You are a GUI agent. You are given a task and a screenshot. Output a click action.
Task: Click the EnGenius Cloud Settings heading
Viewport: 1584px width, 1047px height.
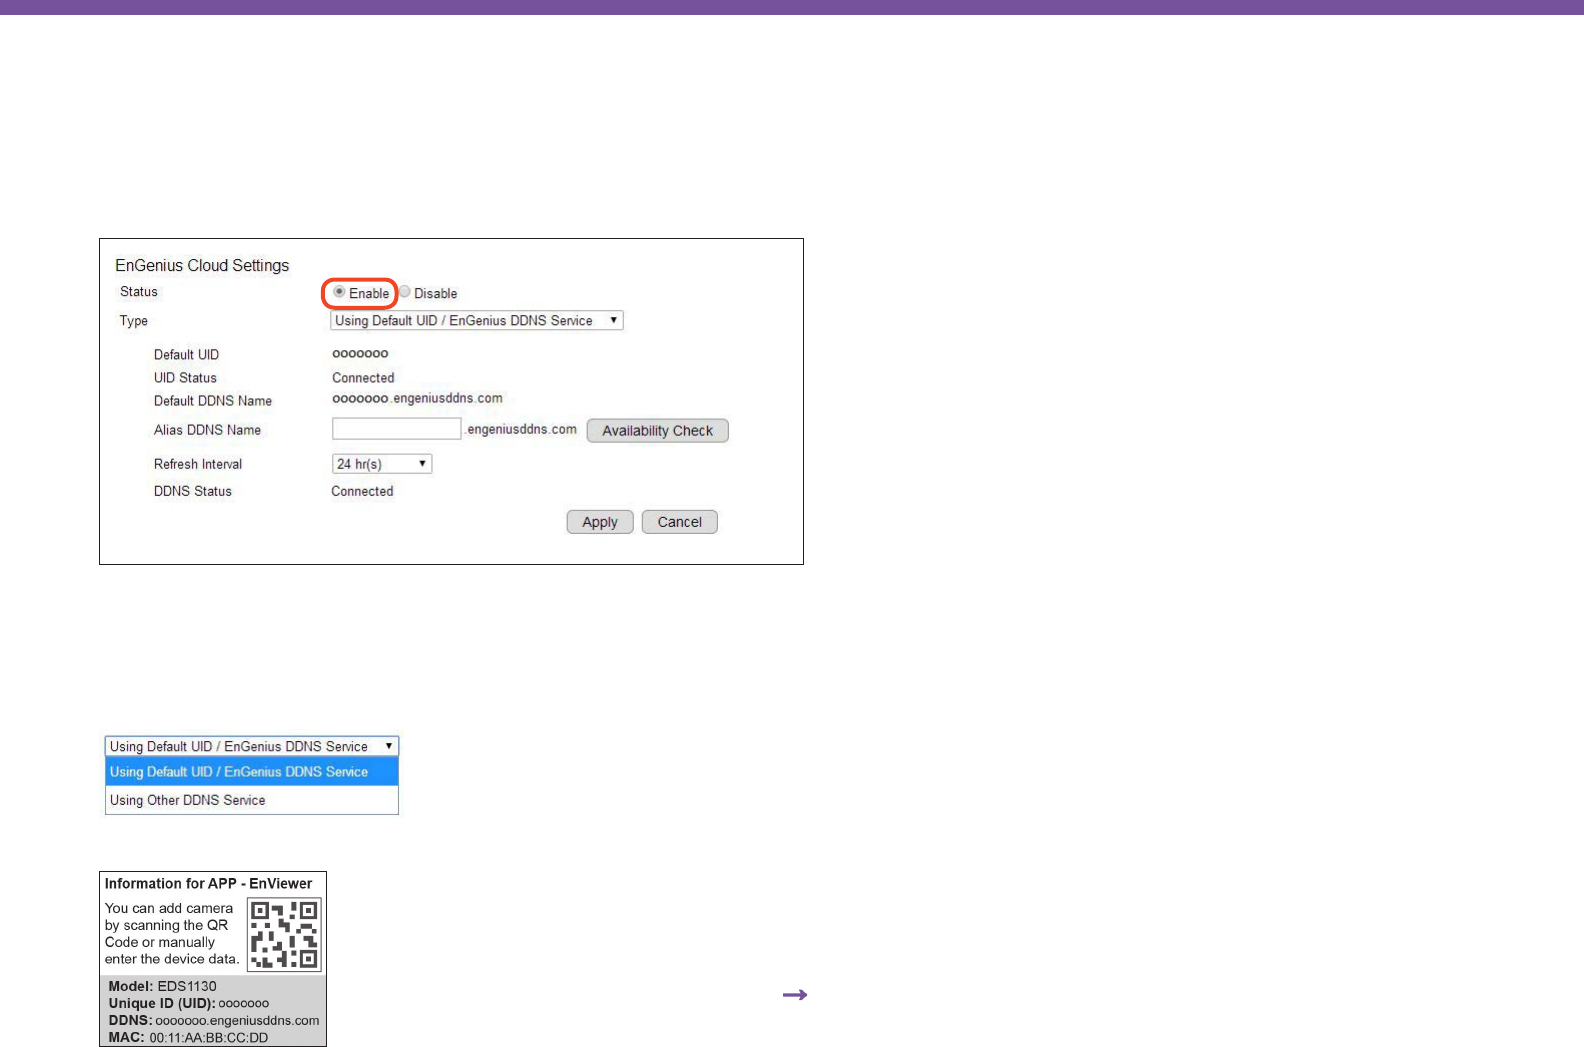(x=202, y=265)
